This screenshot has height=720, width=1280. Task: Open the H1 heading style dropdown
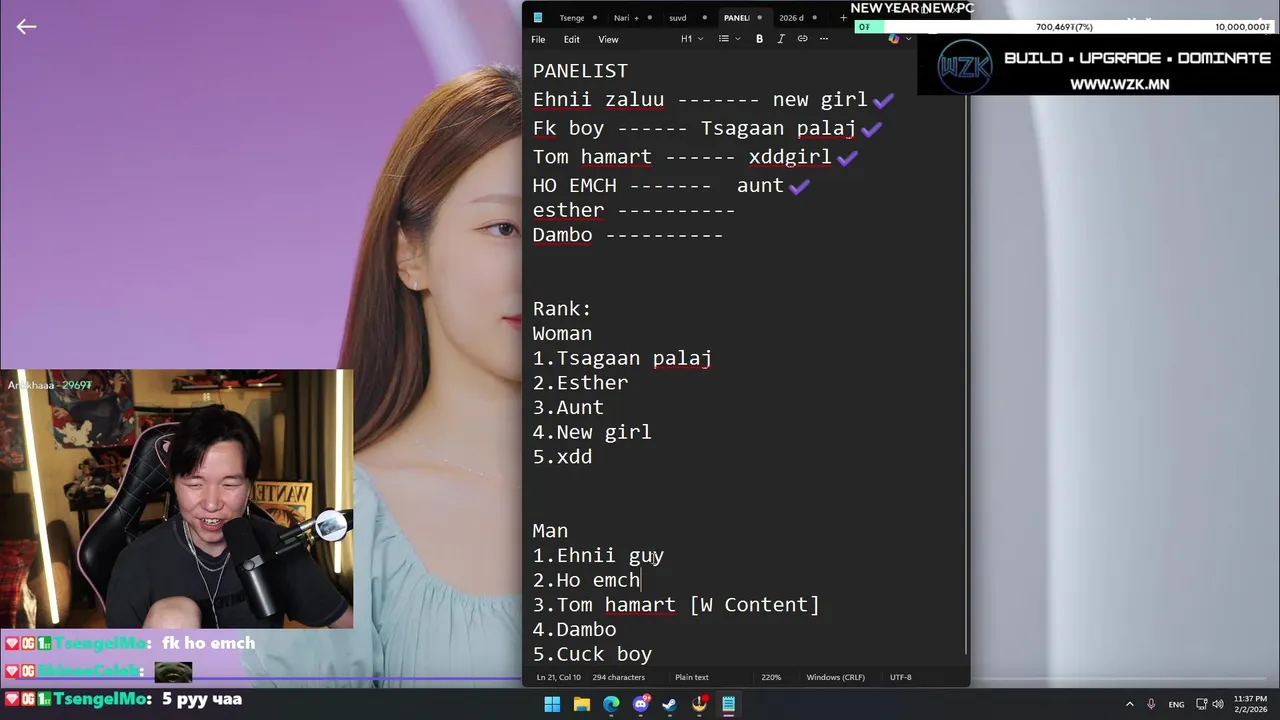pyautogui.click(x=692, y=39)
